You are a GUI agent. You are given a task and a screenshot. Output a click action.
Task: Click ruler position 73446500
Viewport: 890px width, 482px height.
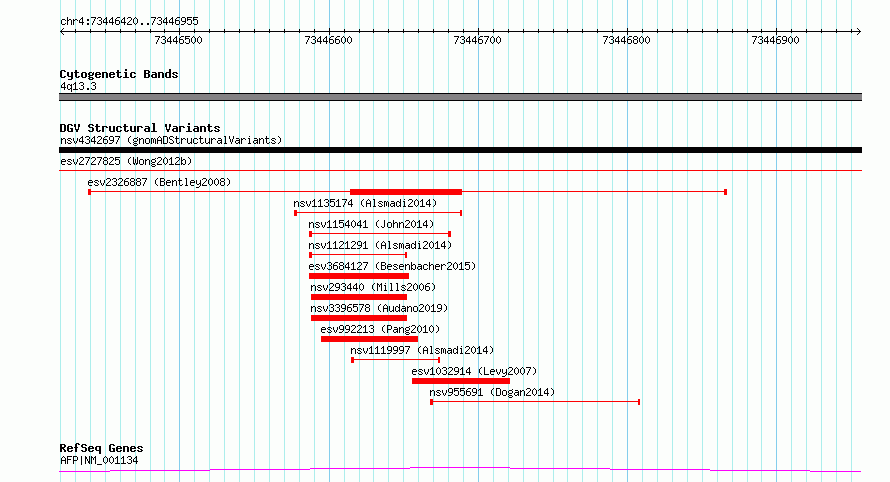point(179,40)
